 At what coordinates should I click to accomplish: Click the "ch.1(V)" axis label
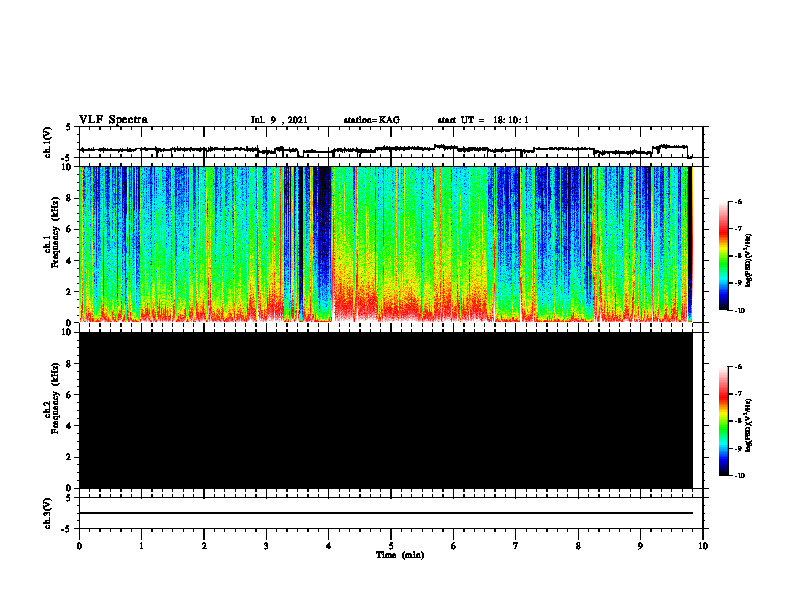pyautogui.click(x=48, y=142)
